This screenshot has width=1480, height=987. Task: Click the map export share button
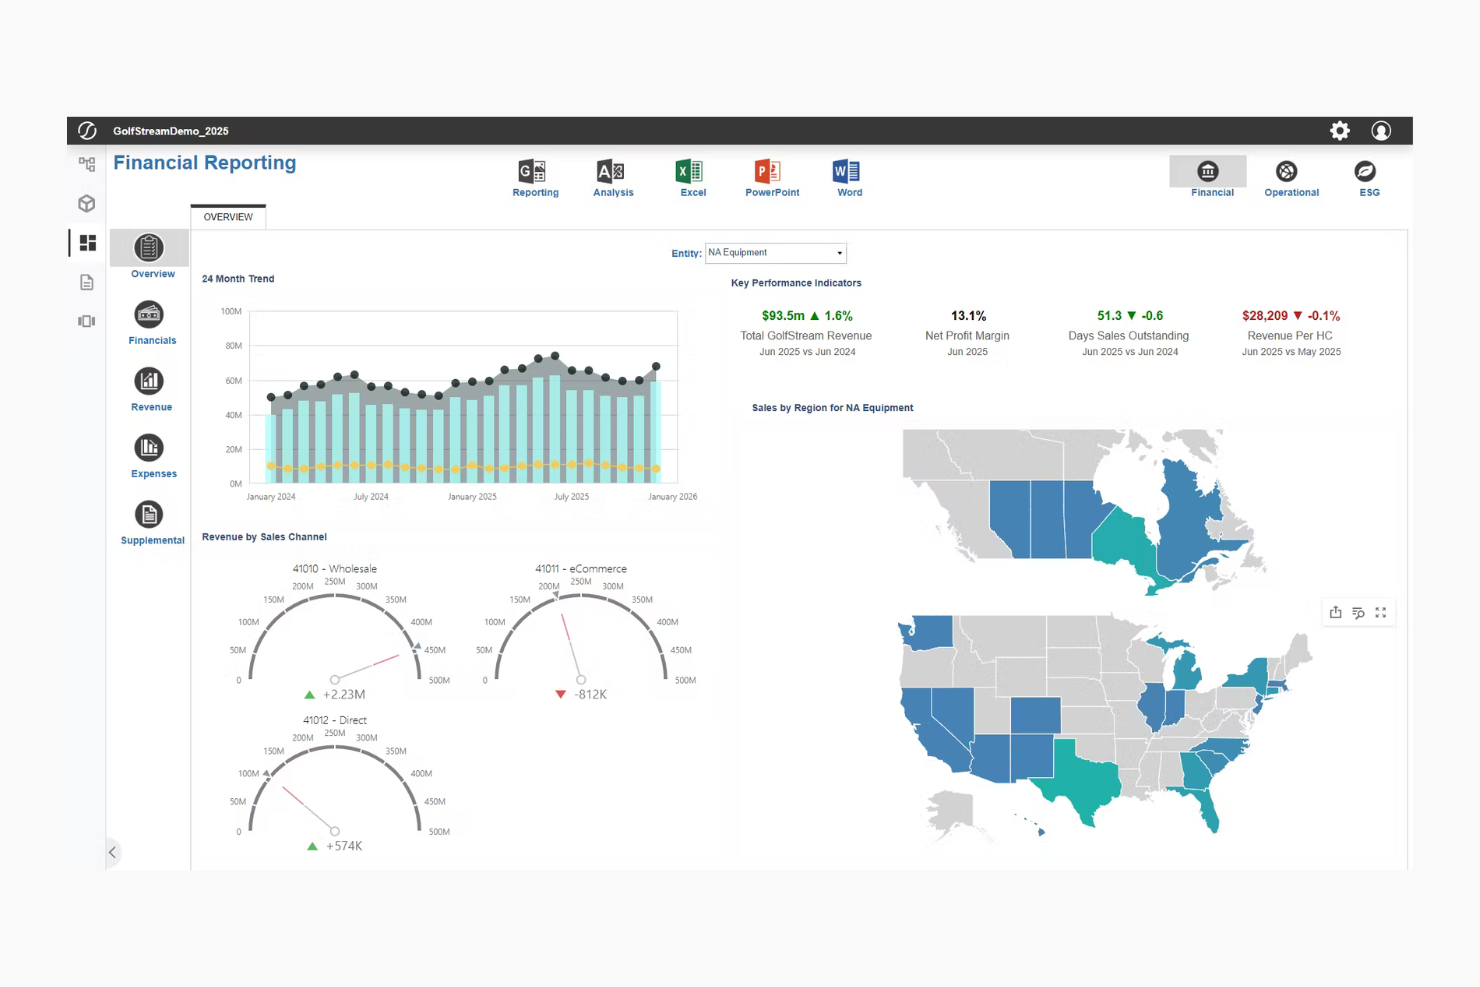[1336, 613]
